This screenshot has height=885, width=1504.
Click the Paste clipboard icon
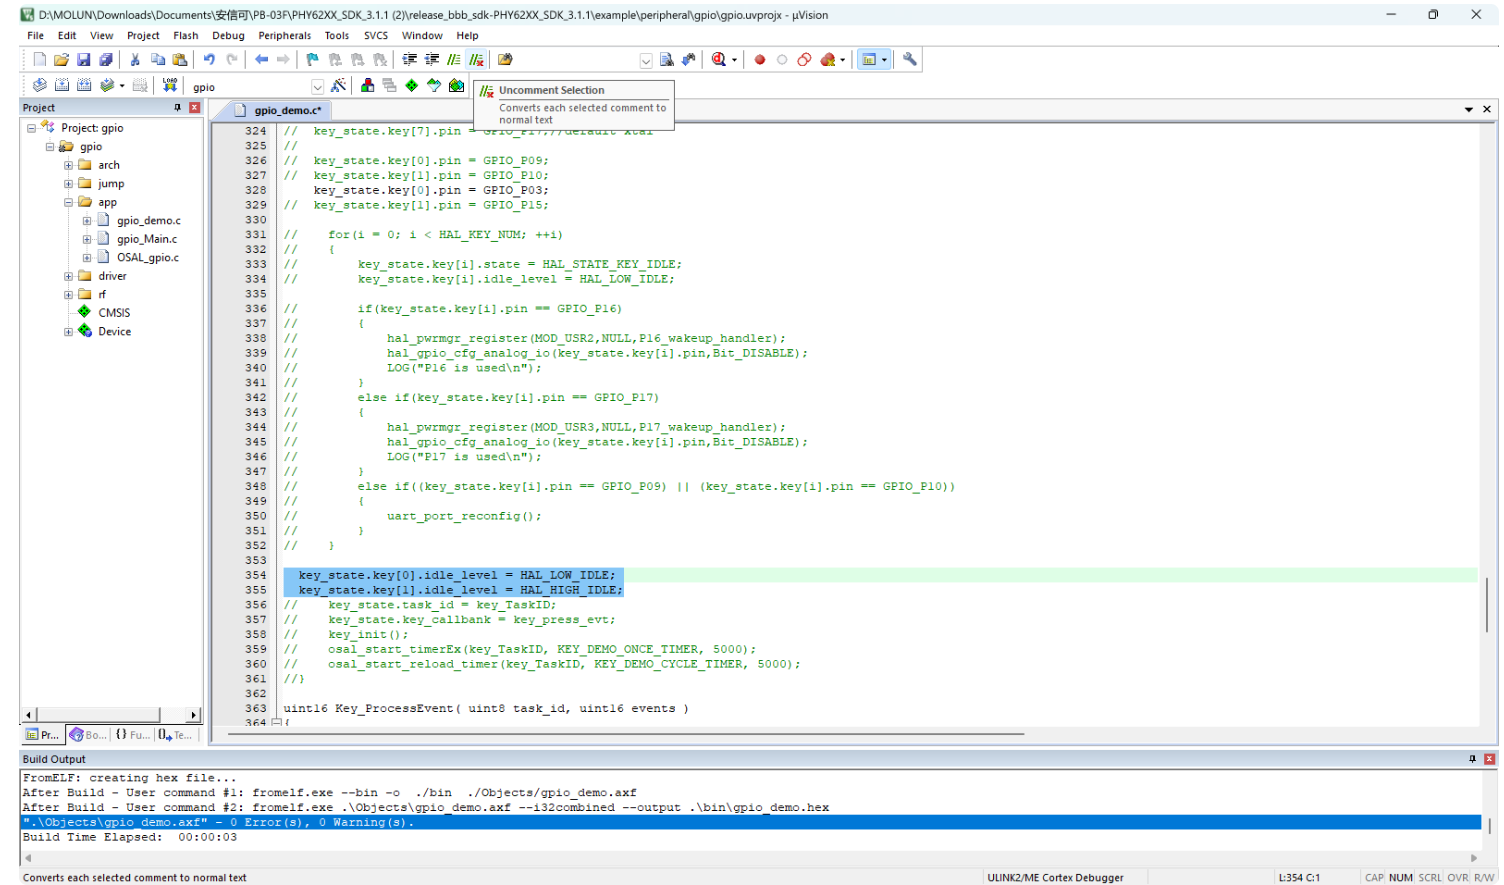(x=180, y=60)
